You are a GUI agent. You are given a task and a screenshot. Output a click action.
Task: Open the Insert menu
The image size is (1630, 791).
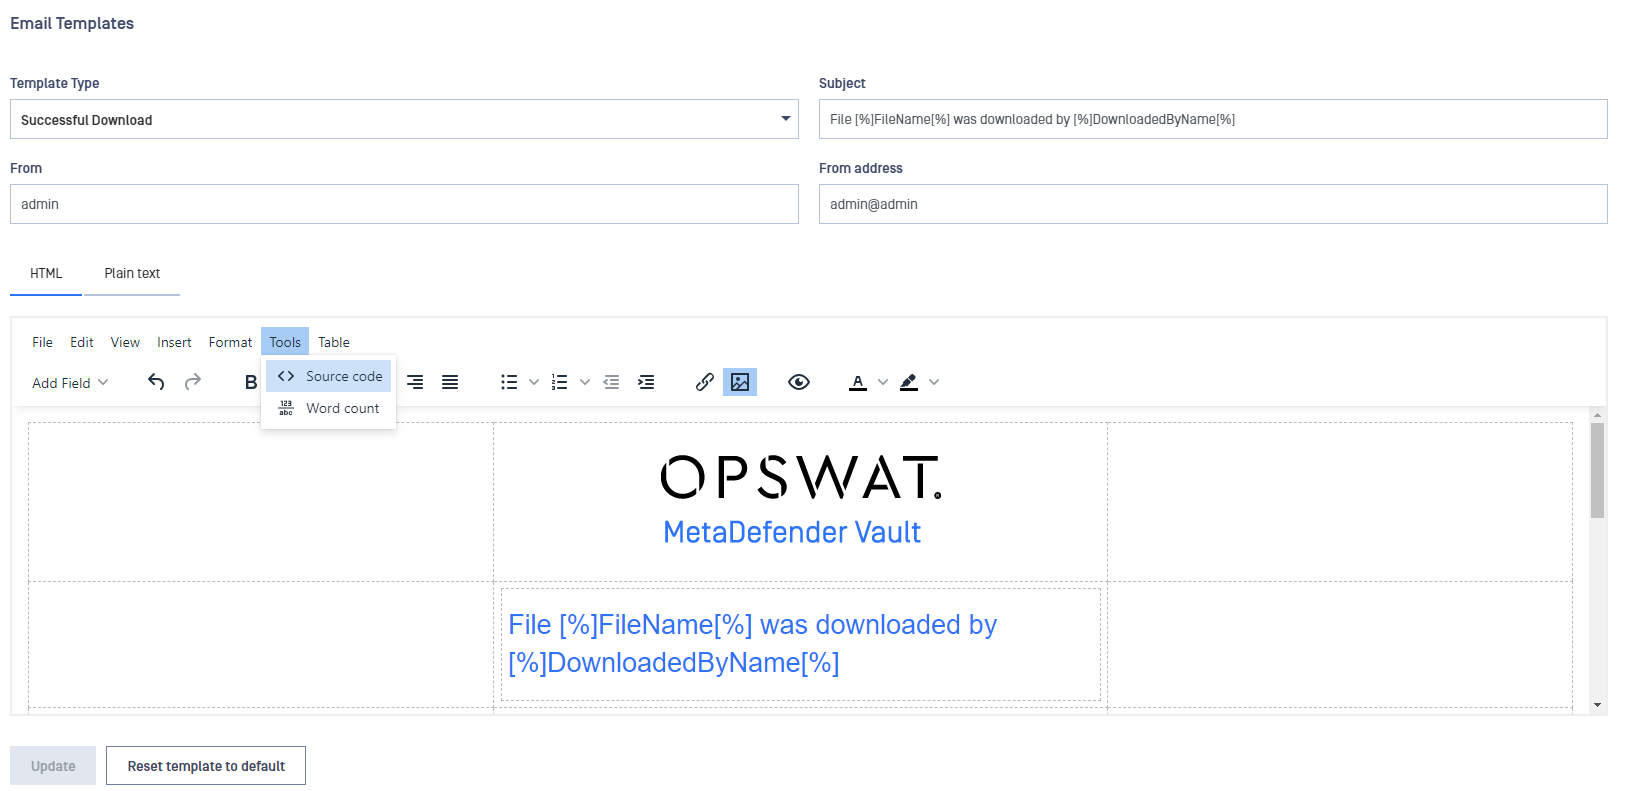click(x=174, y=342)
